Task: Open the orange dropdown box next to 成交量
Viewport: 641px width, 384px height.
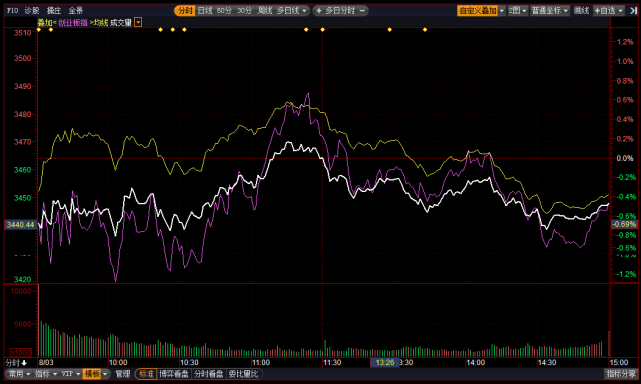Action: pyautogui.click(x=138, y=22)
